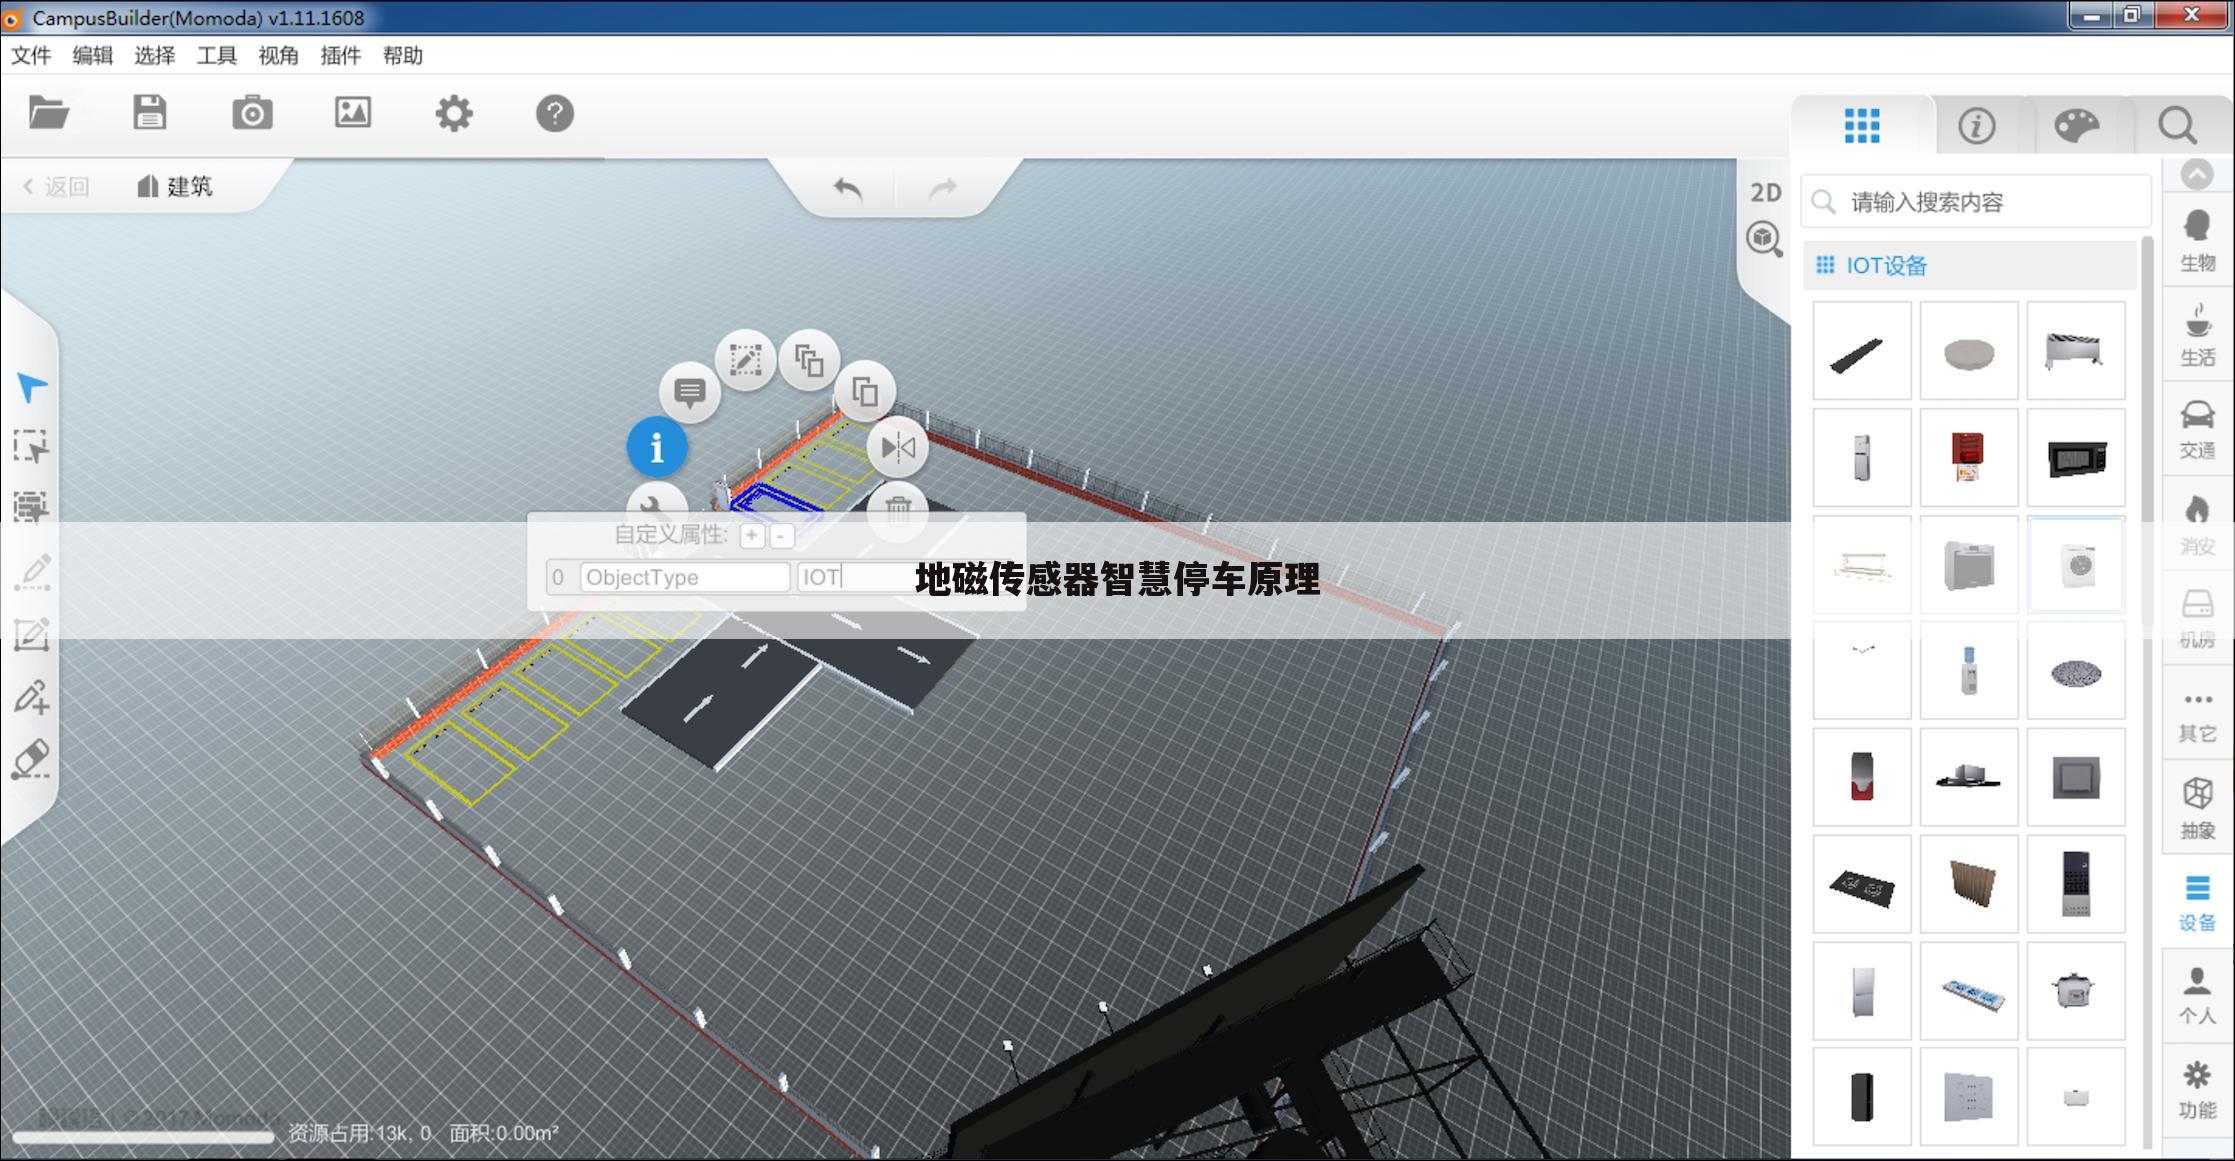Select the IOT设备 category header
The width and height of the screenshot is (2235, 1161).
pyautogui.click(x=1969, y=265)
